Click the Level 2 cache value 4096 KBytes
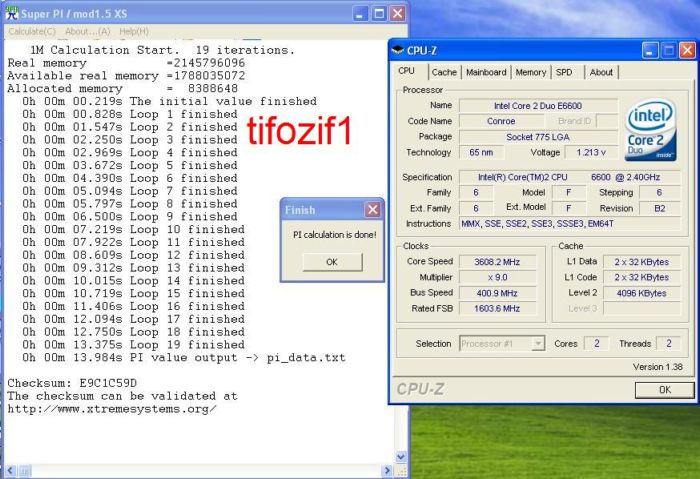Image resolution: width=700 pixels, height=479 pixels. coord(642,293)
